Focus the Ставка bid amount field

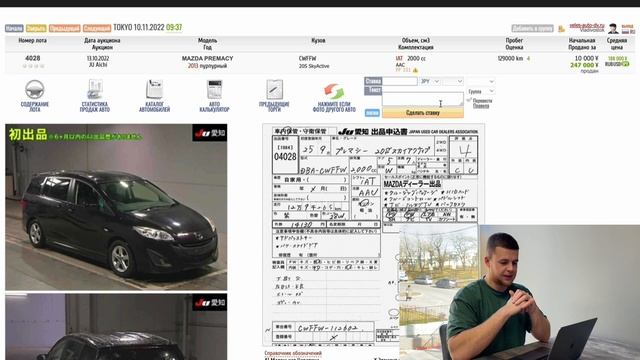click(x=399, y=81)
